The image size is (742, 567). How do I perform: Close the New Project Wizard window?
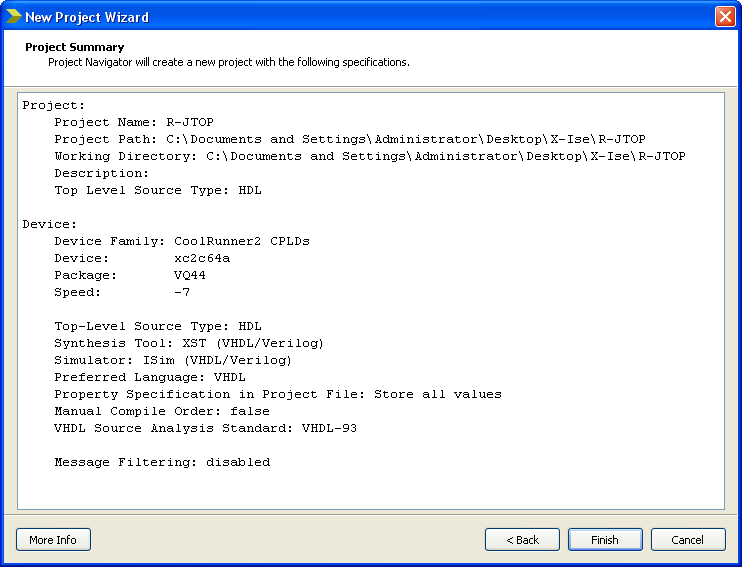click(x=725, y=16)
